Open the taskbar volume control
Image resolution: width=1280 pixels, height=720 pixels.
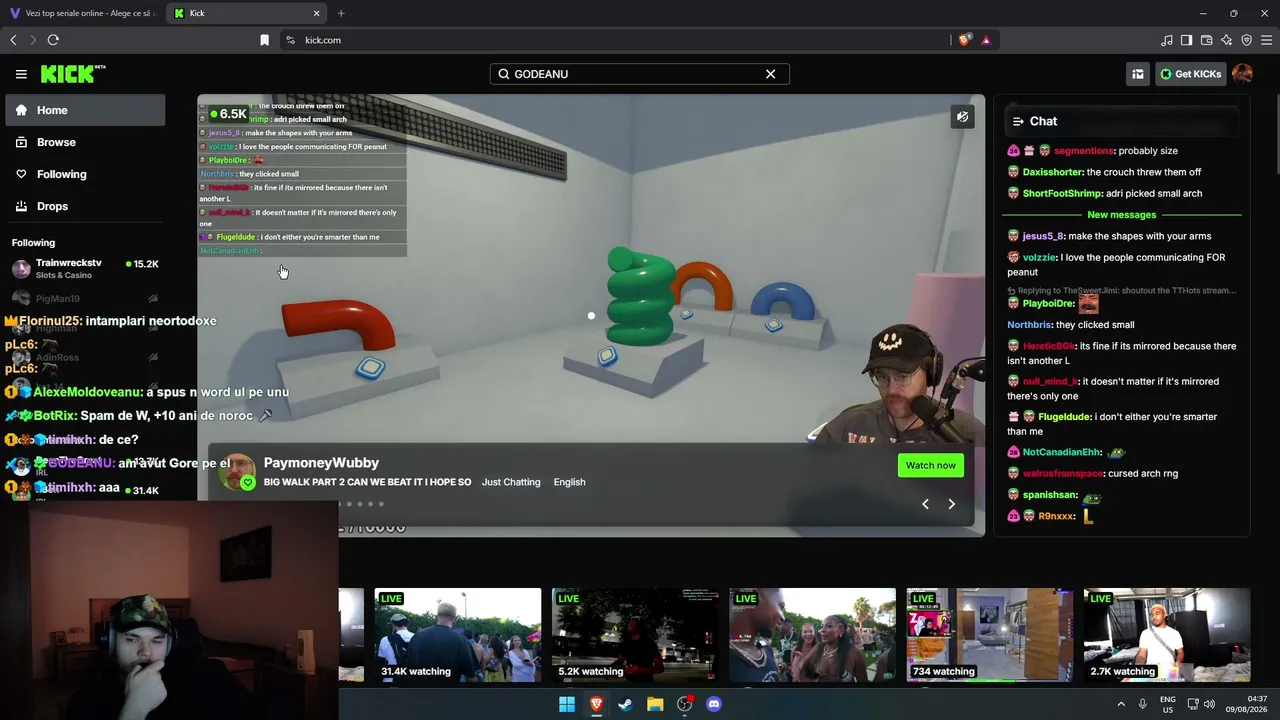coord(1209,704)
